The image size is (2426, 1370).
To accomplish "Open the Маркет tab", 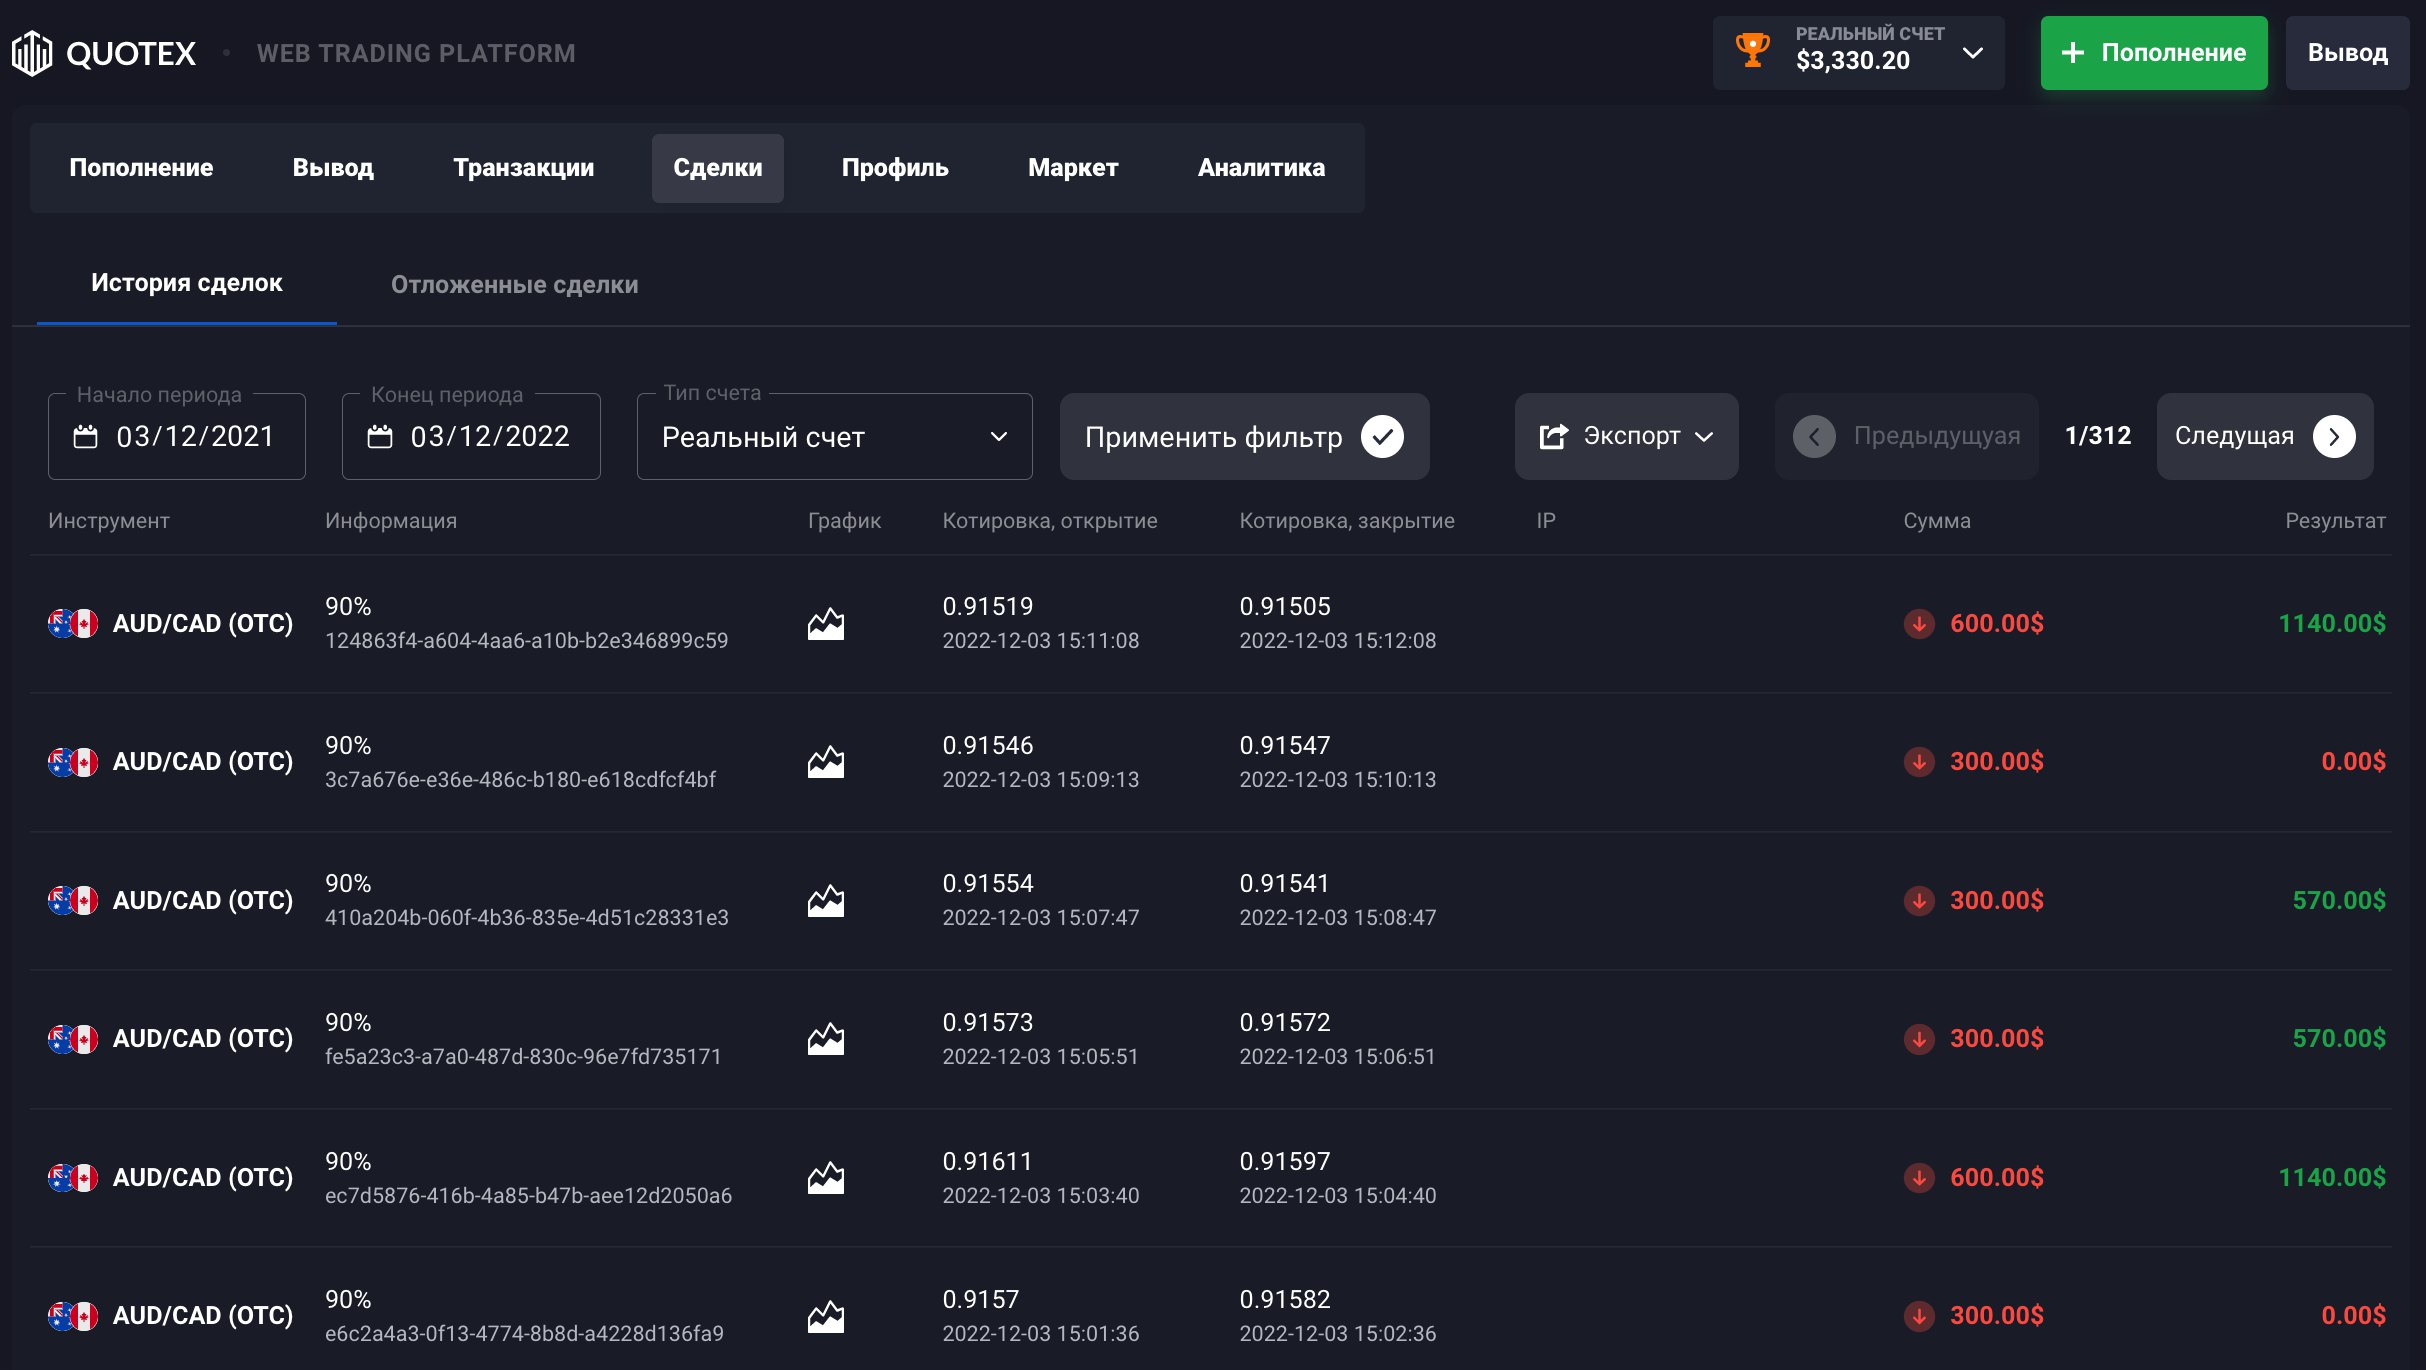I will click(x=1073, y=168).
